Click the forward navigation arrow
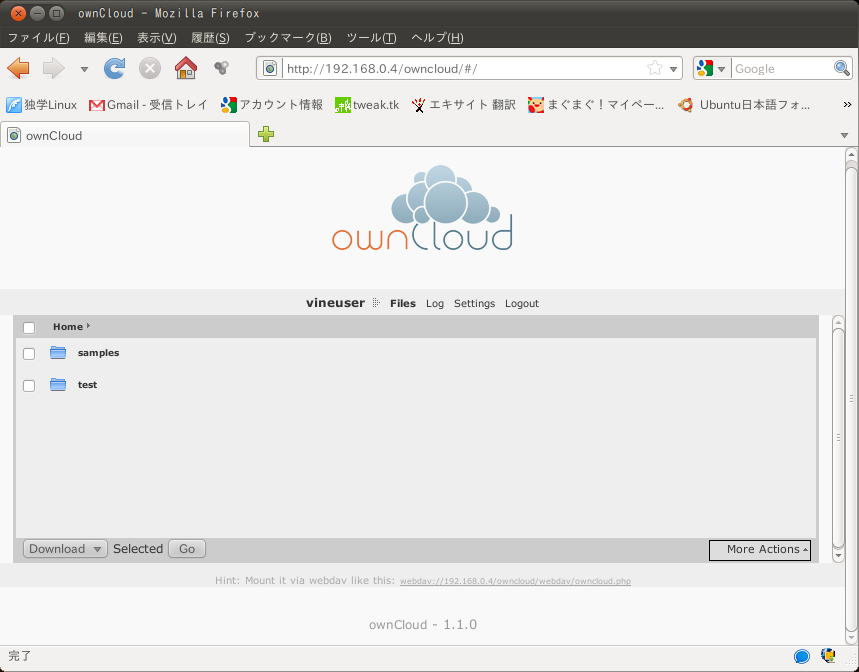The width and height of the screenshot is (859, 672). [53, 68]
